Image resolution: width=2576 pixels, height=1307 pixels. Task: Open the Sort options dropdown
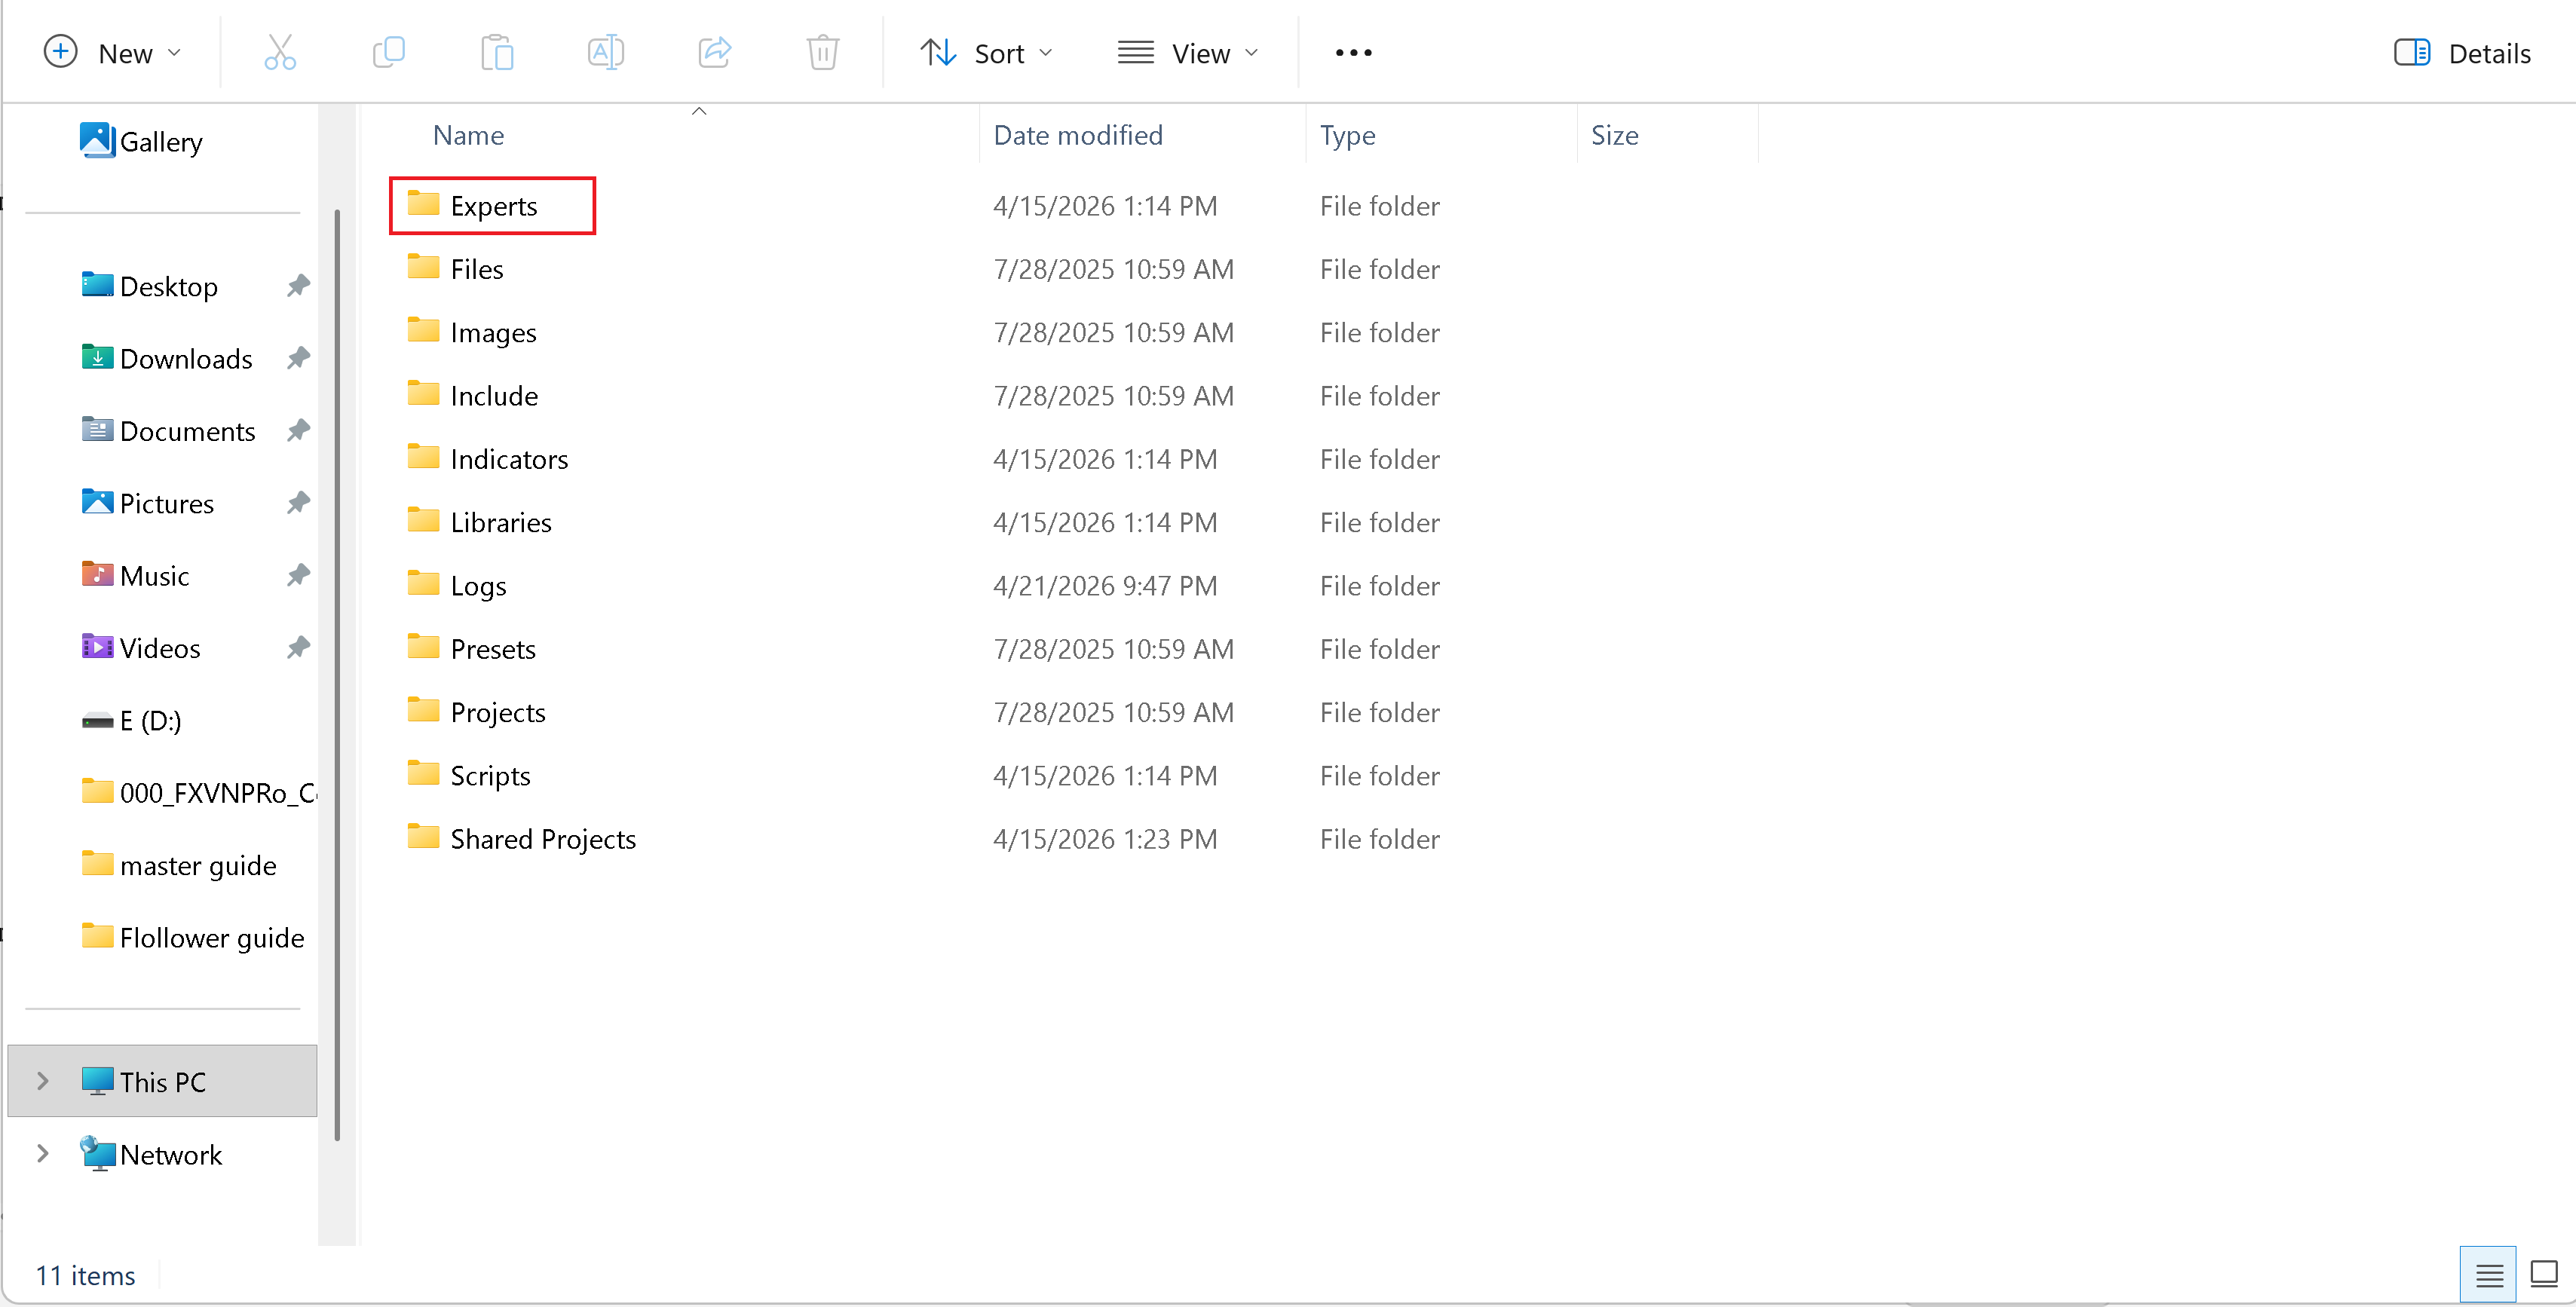986,52
